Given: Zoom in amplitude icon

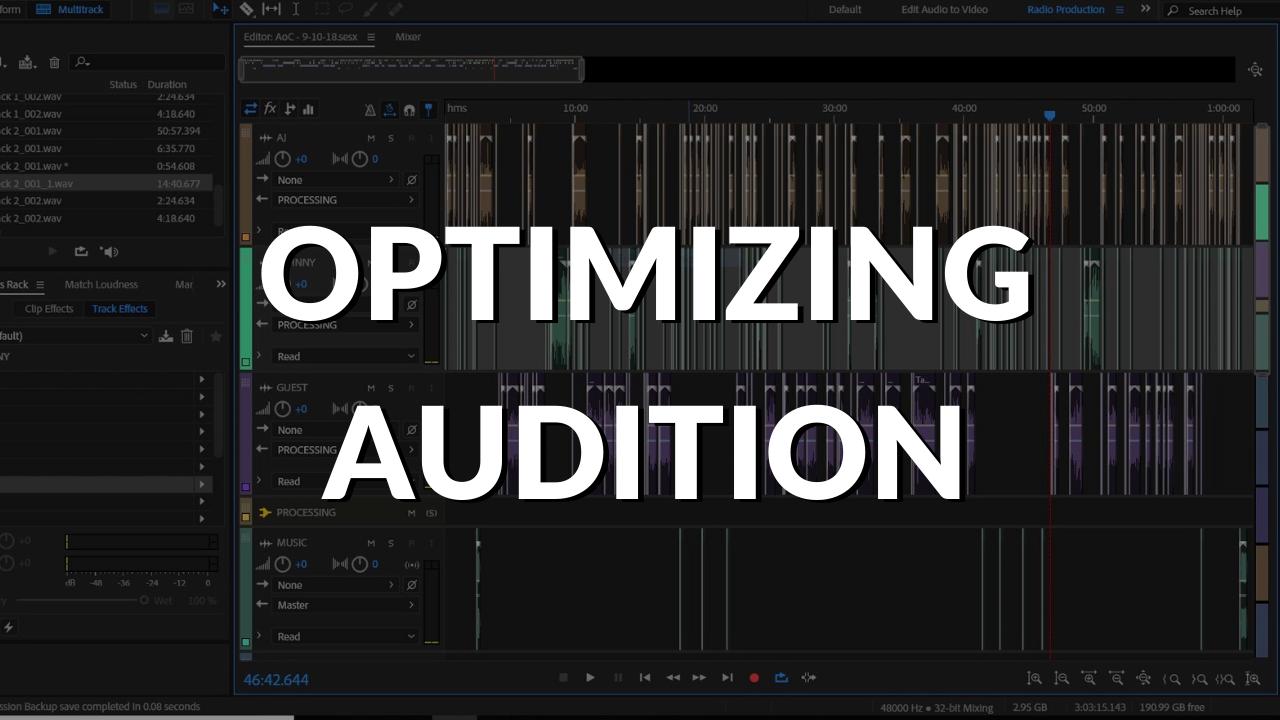Looking at the screenshot, I should click(1034, 678).
